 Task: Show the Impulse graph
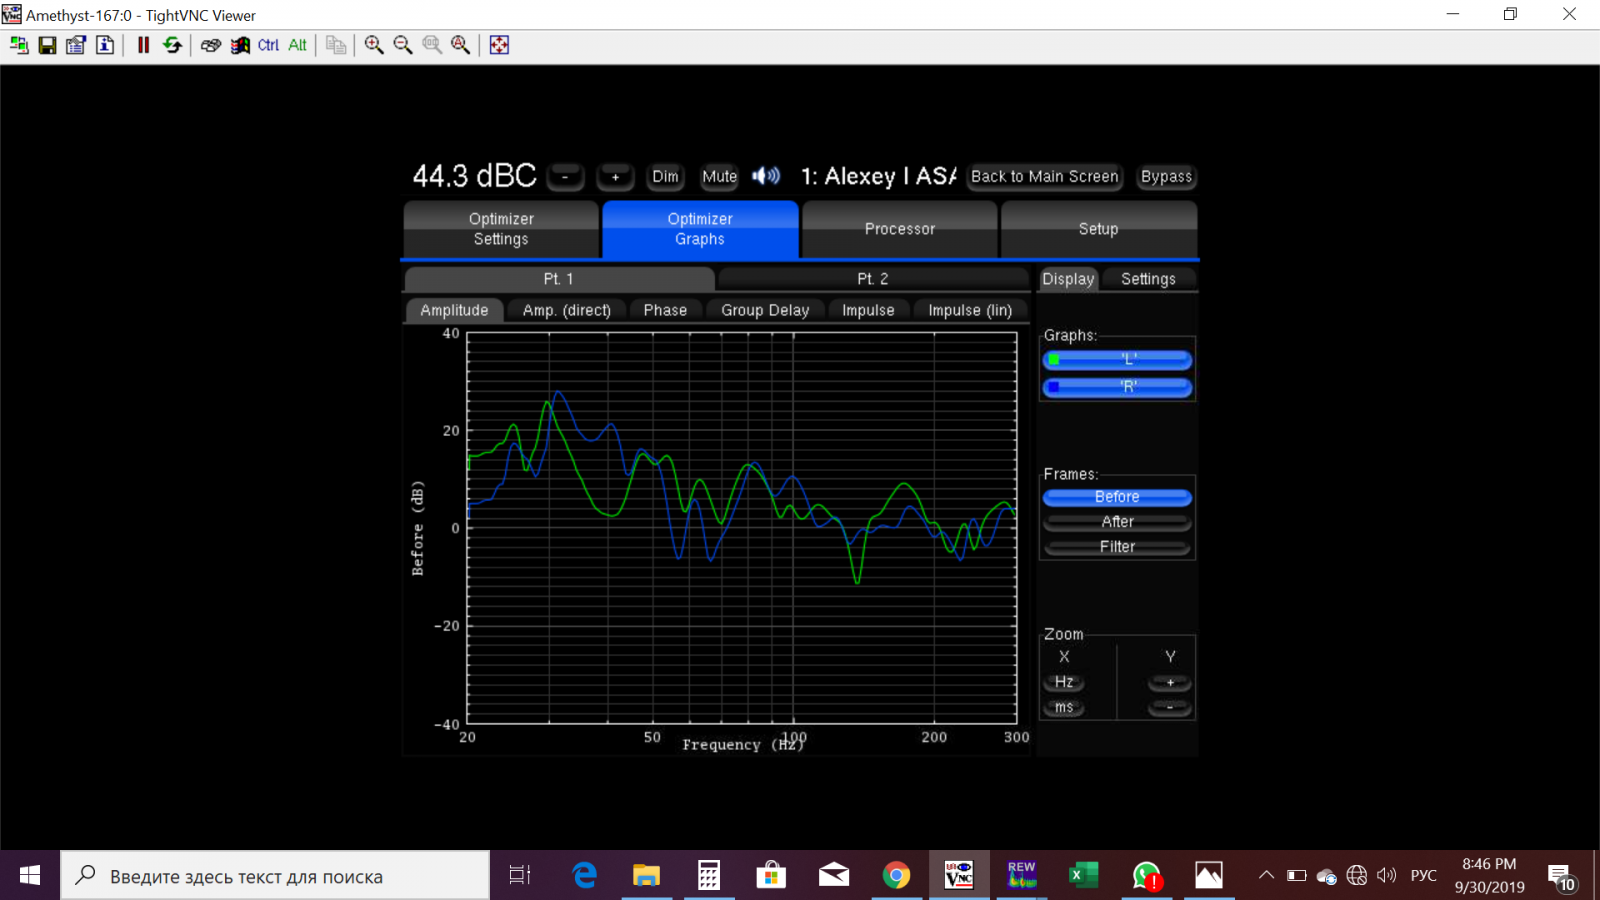coord(868,311)
